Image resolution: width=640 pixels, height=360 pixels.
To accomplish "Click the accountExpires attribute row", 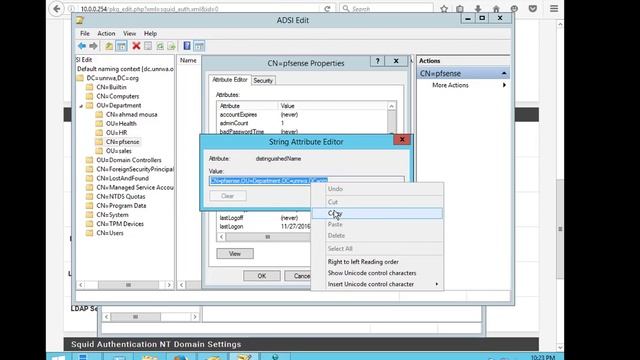I will click(302, 115).
